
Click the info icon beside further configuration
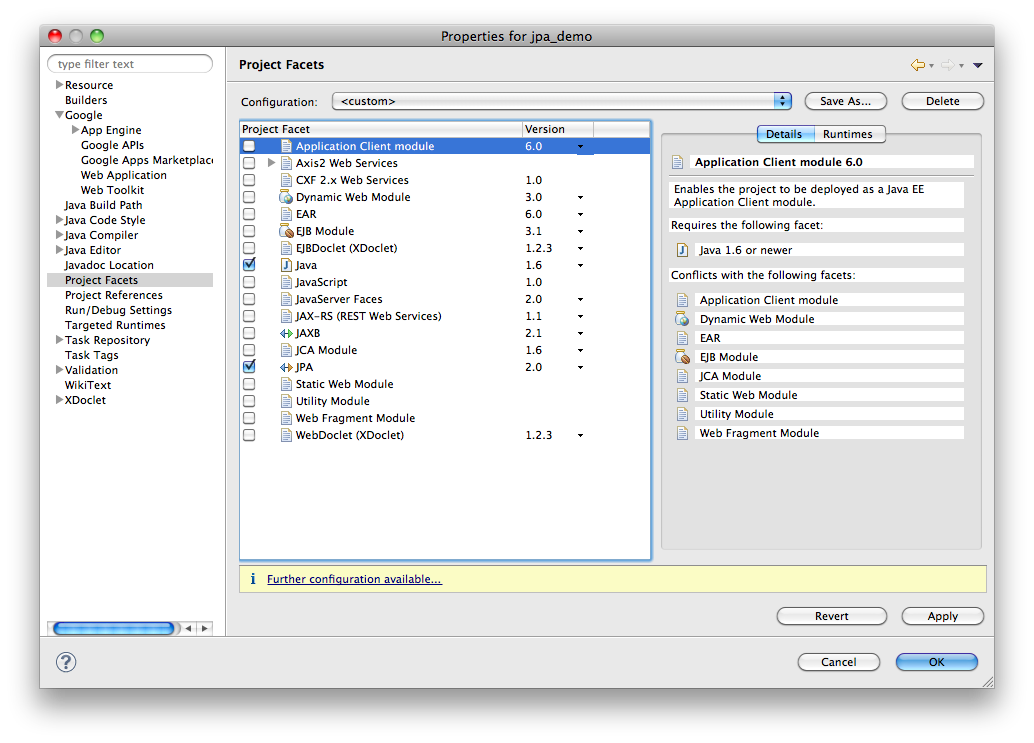[x=253, y=579]
